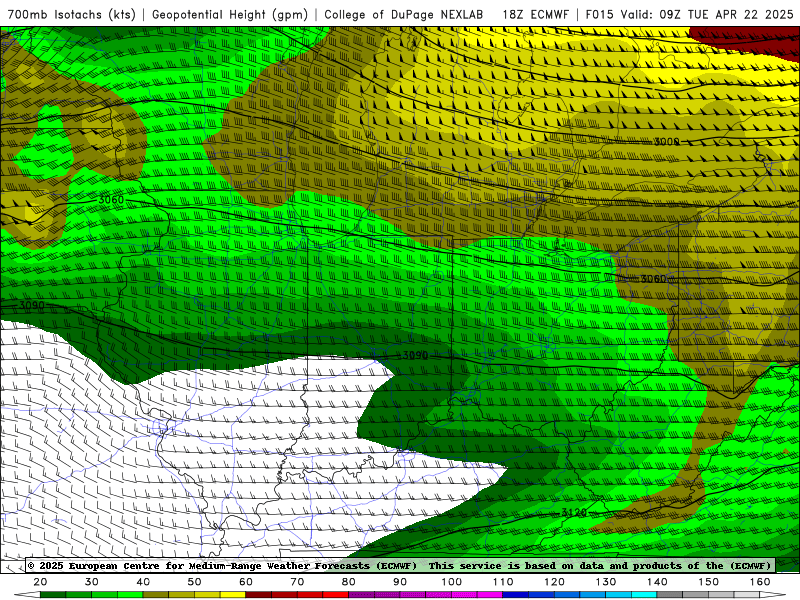
Task: Click the dark maroon swatch starting at 60 kts
Action: tap(259, 595)
